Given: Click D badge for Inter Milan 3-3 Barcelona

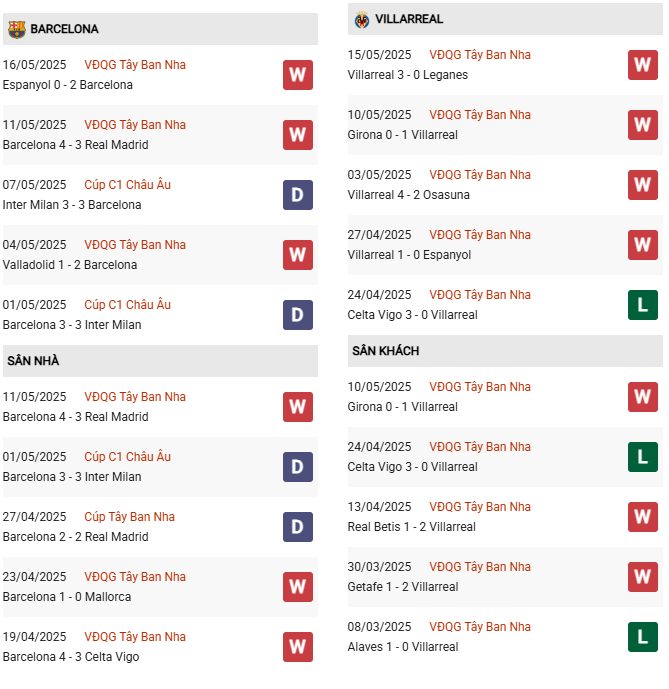Looking at the screenshot, I should tap(298, 195).
